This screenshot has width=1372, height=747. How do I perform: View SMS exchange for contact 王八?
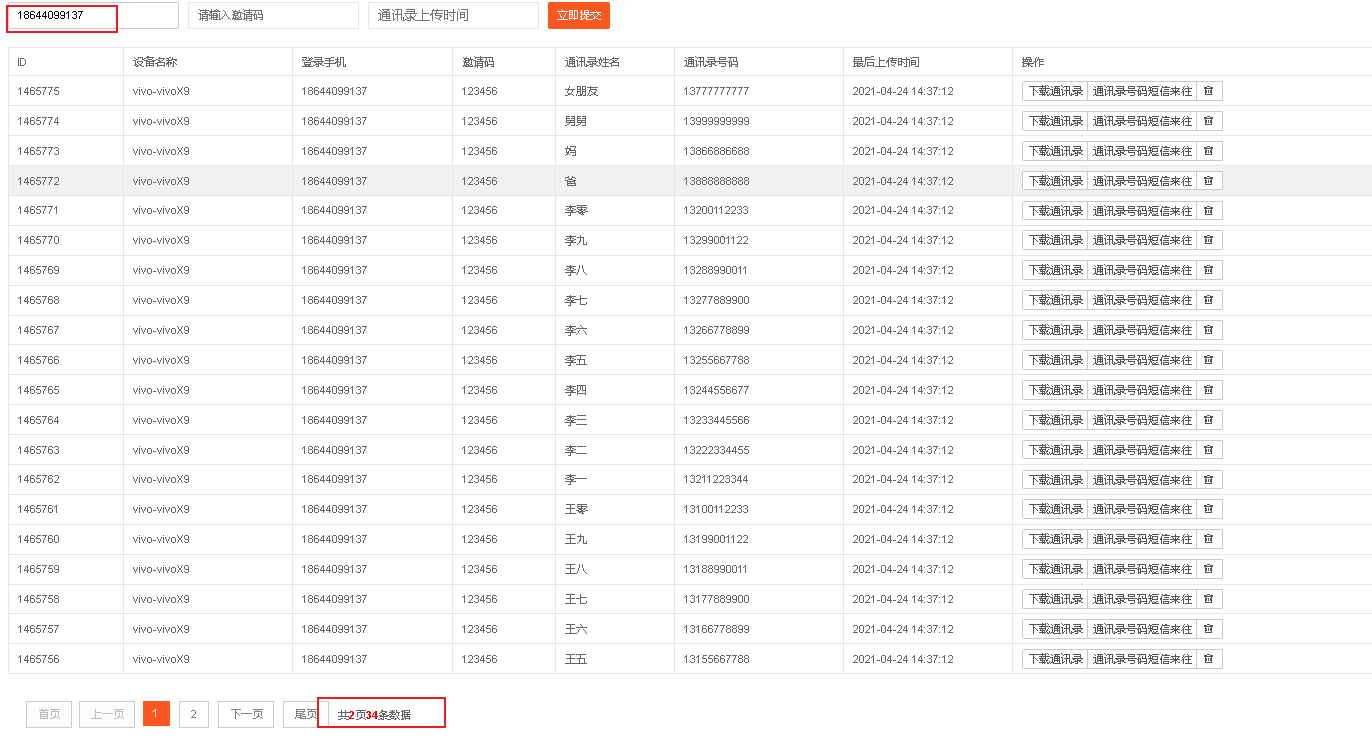[x=1142, y=570]
